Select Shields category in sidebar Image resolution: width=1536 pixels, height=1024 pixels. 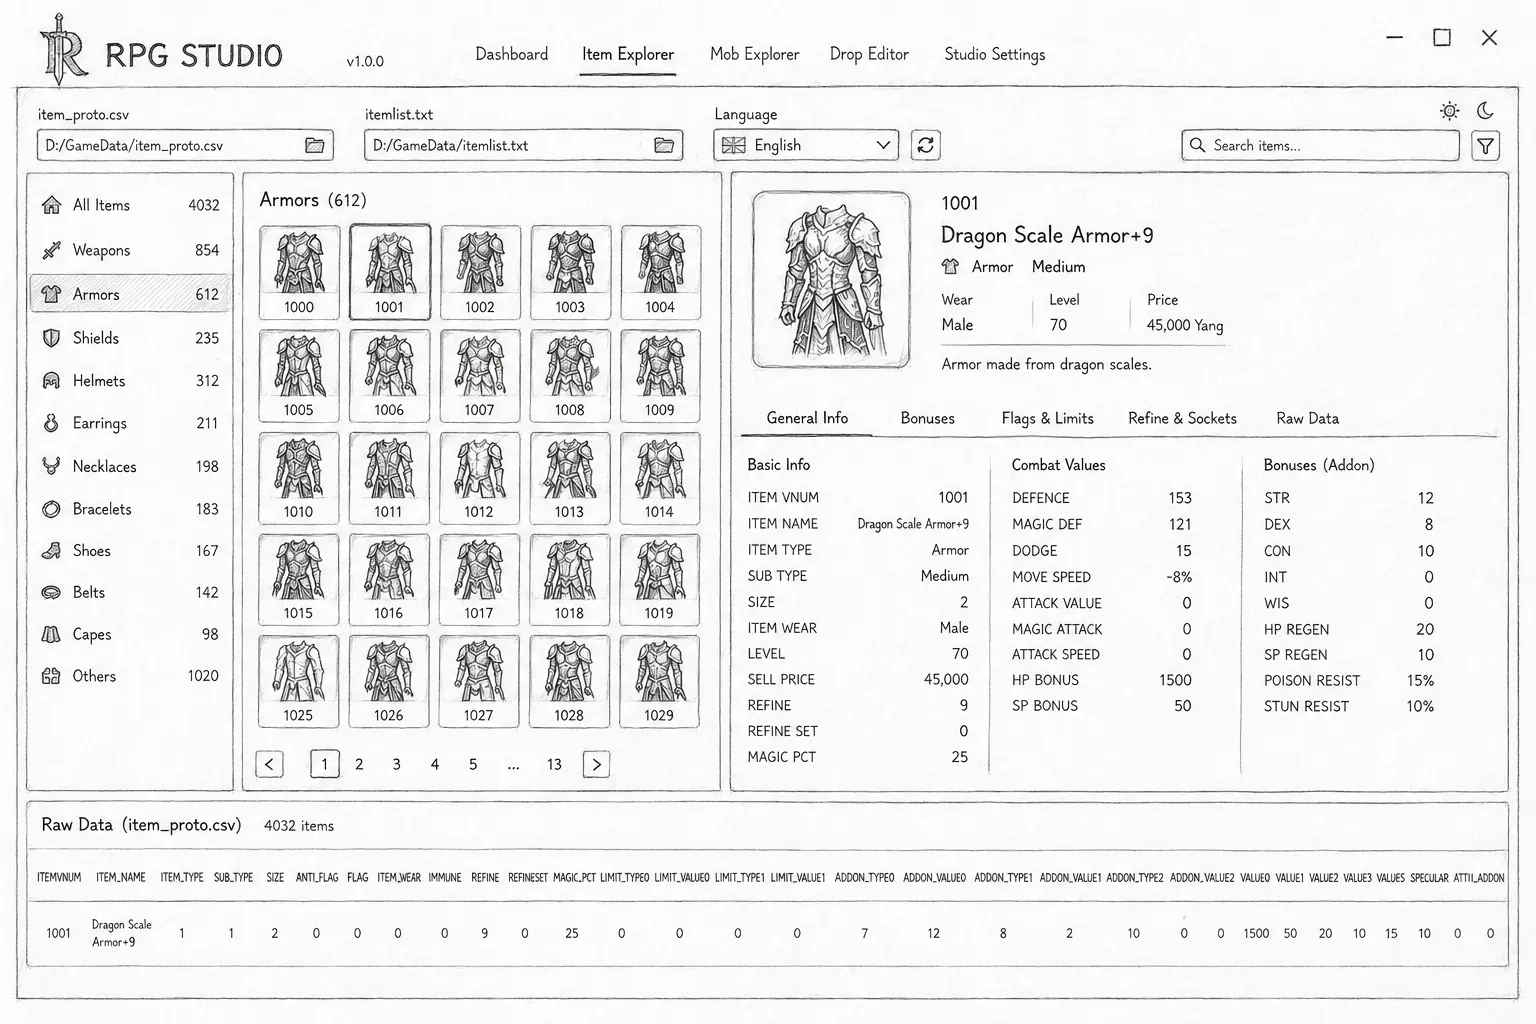130,338
